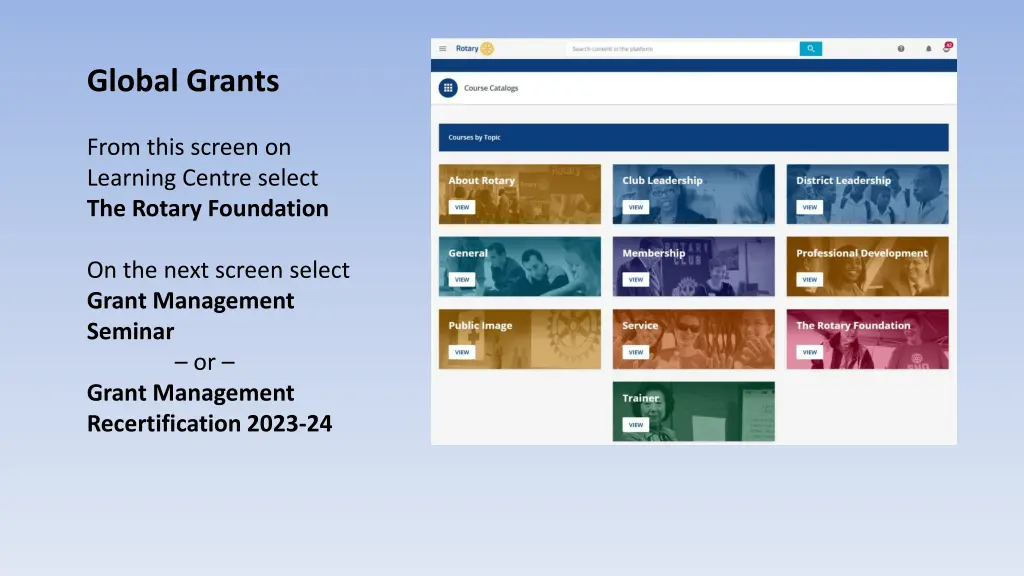Open The Rotary Foundation title on the pink card
Viewport: 1024px width, 576px height.
(853, 325)
